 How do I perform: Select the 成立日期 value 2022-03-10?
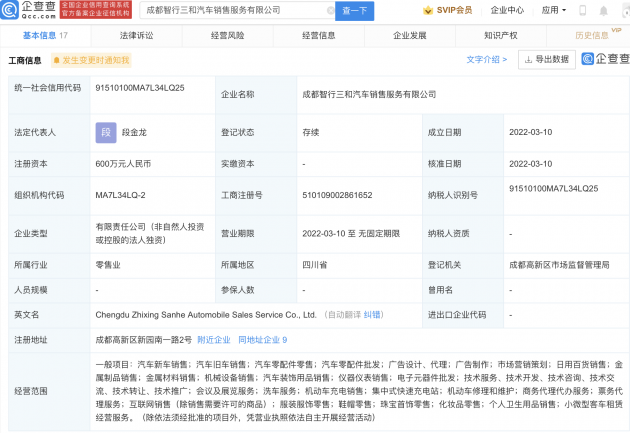[x=531, y=132]
